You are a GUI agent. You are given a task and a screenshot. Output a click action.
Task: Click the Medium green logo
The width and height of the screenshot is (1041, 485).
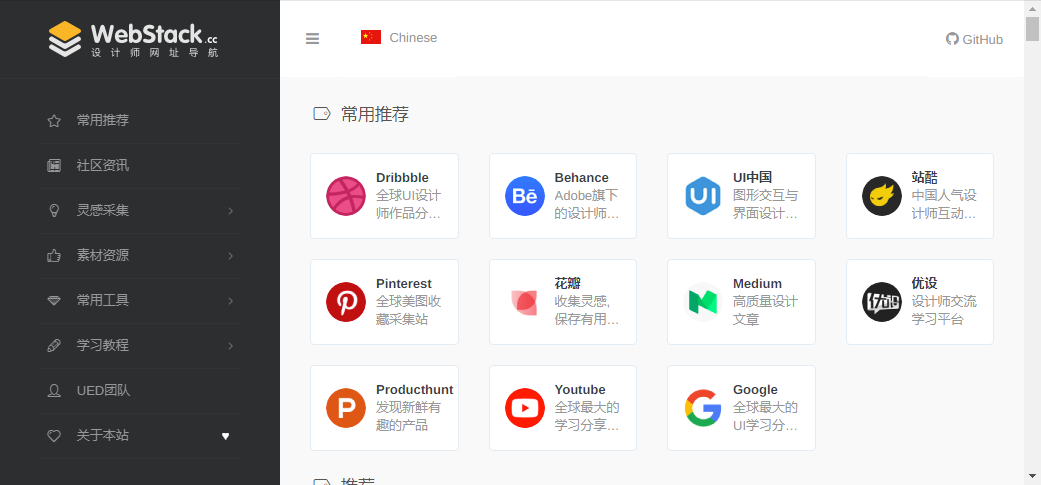(703, 302)
